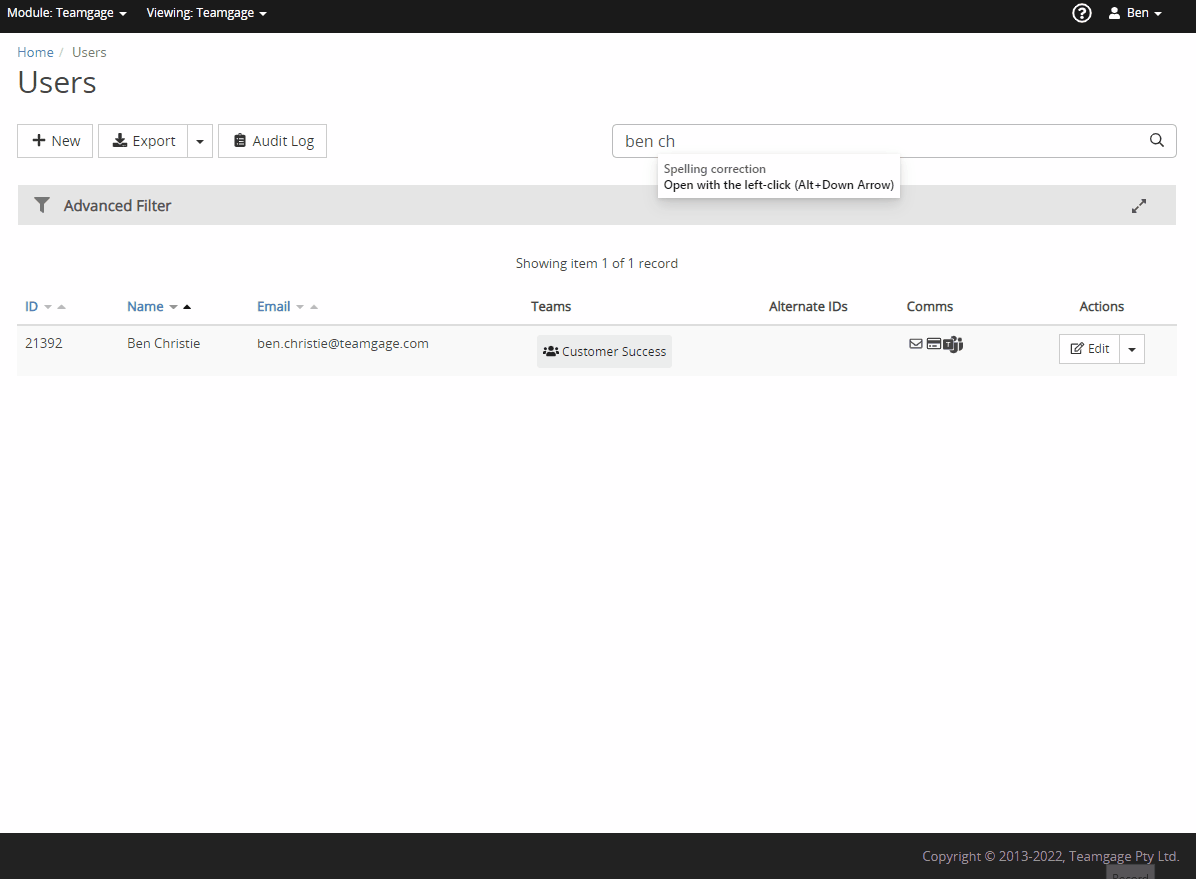Image resolution: width=1196 pixels, height=879 pixels.
Task: Click the Teamgage copyright footer text
Action: click(1050, 856)
